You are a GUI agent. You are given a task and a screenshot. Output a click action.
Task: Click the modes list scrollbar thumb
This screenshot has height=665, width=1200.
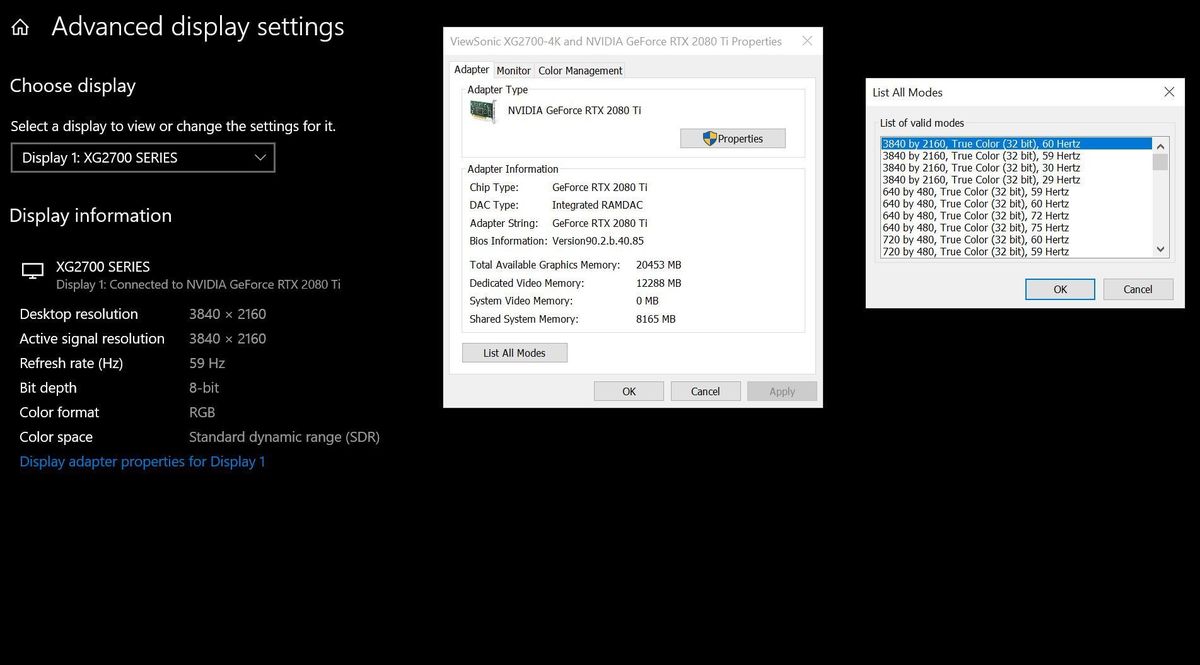click(1161, 162)
